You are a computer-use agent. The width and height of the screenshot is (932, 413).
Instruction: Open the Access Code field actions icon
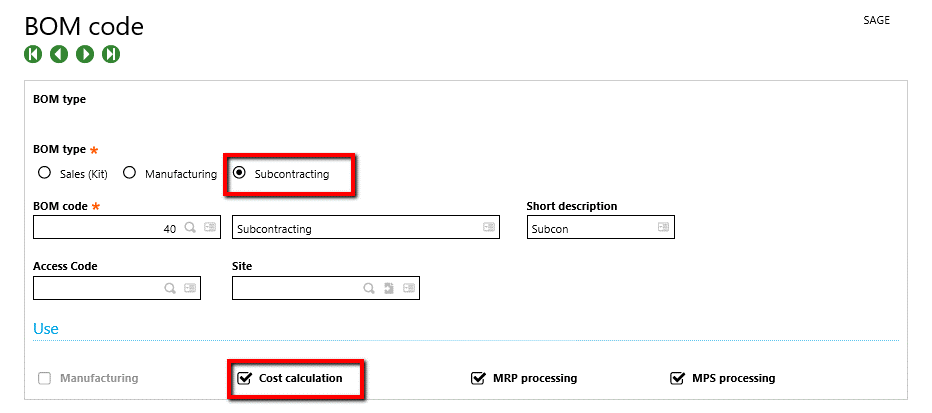pyautogui.click(x=190, y=289)
